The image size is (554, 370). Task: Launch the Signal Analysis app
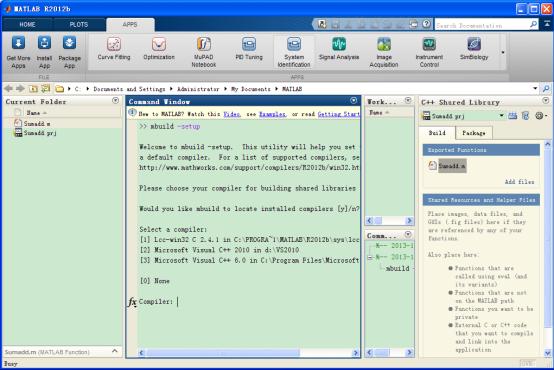coord(338,48)
